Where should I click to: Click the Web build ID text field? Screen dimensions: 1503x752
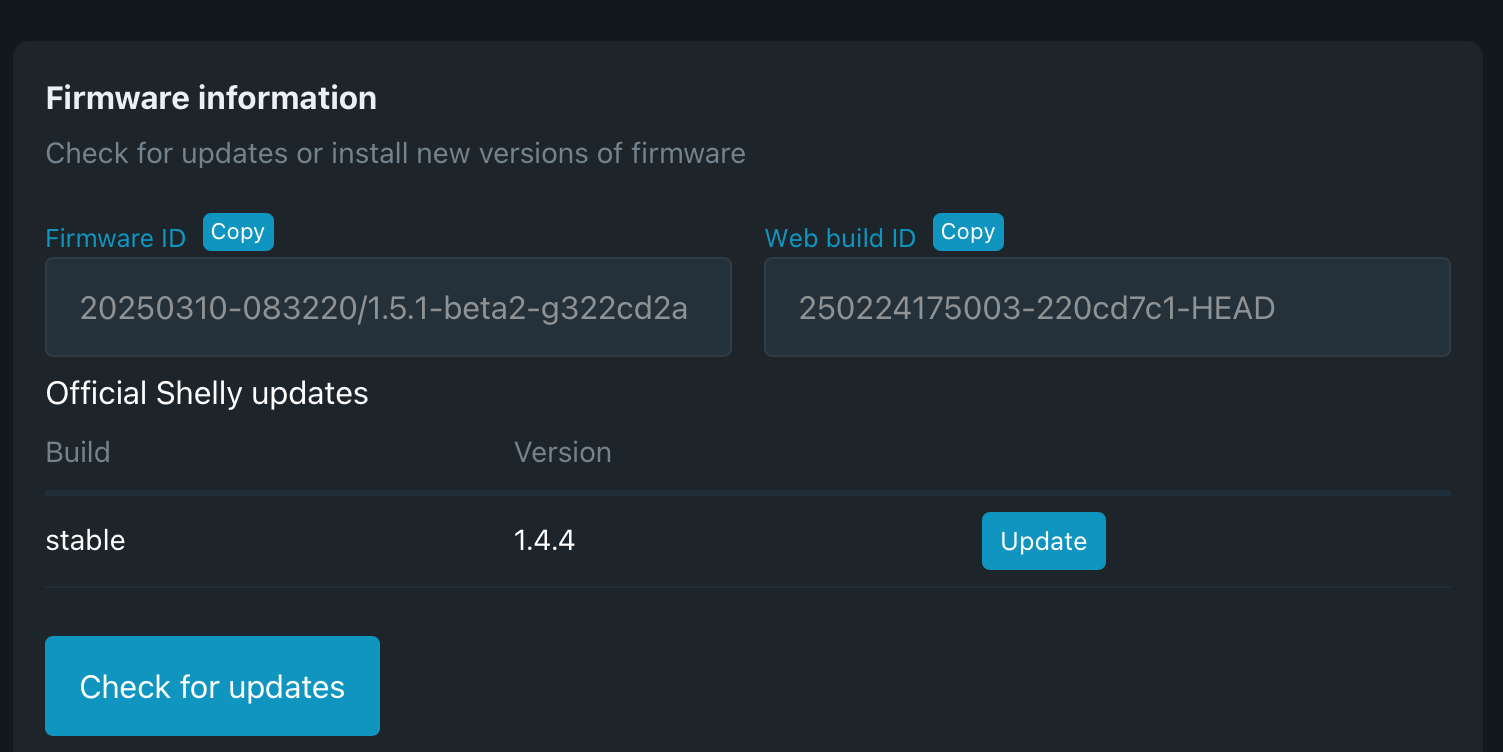click(x=1107, y=307)
